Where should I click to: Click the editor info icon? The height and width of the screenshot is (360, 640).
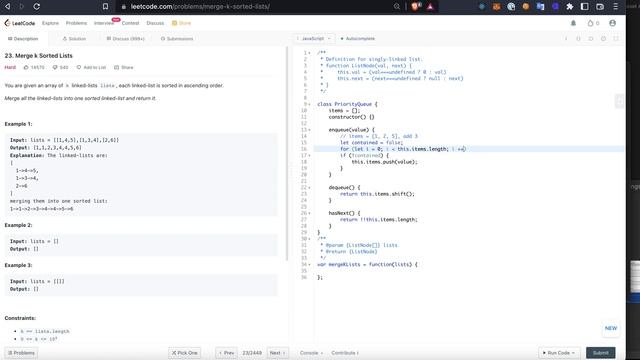[x=566, y=39]
